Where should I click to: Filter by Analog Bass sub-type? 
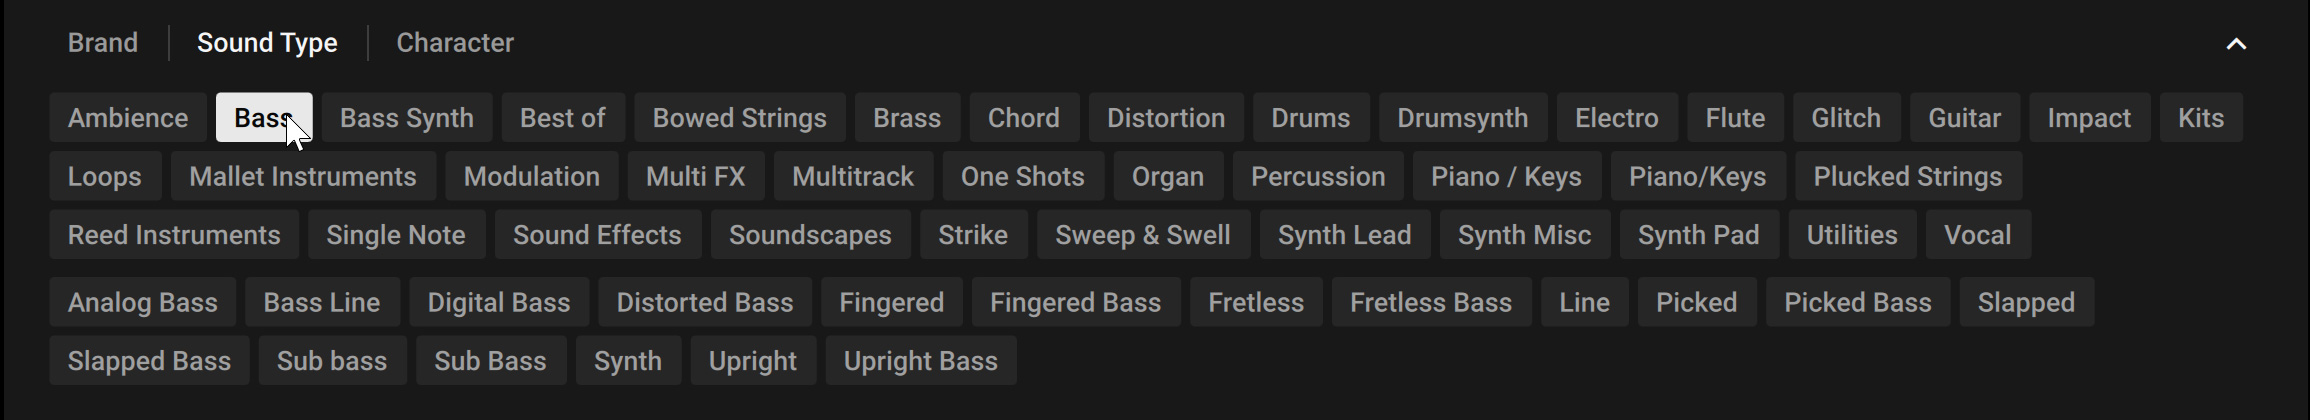point(142,303)
